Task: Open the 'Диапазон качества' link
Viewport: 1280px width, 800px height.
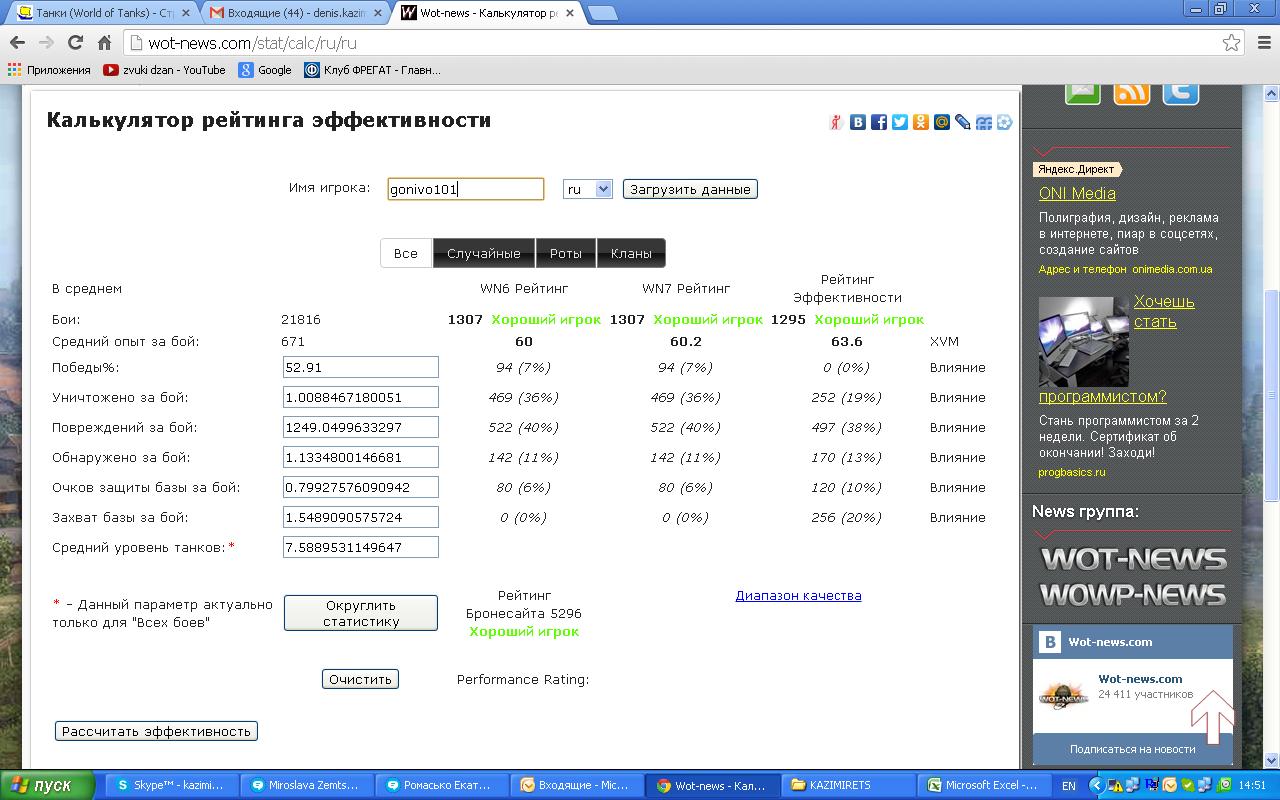Action: [x=798, y=595]
